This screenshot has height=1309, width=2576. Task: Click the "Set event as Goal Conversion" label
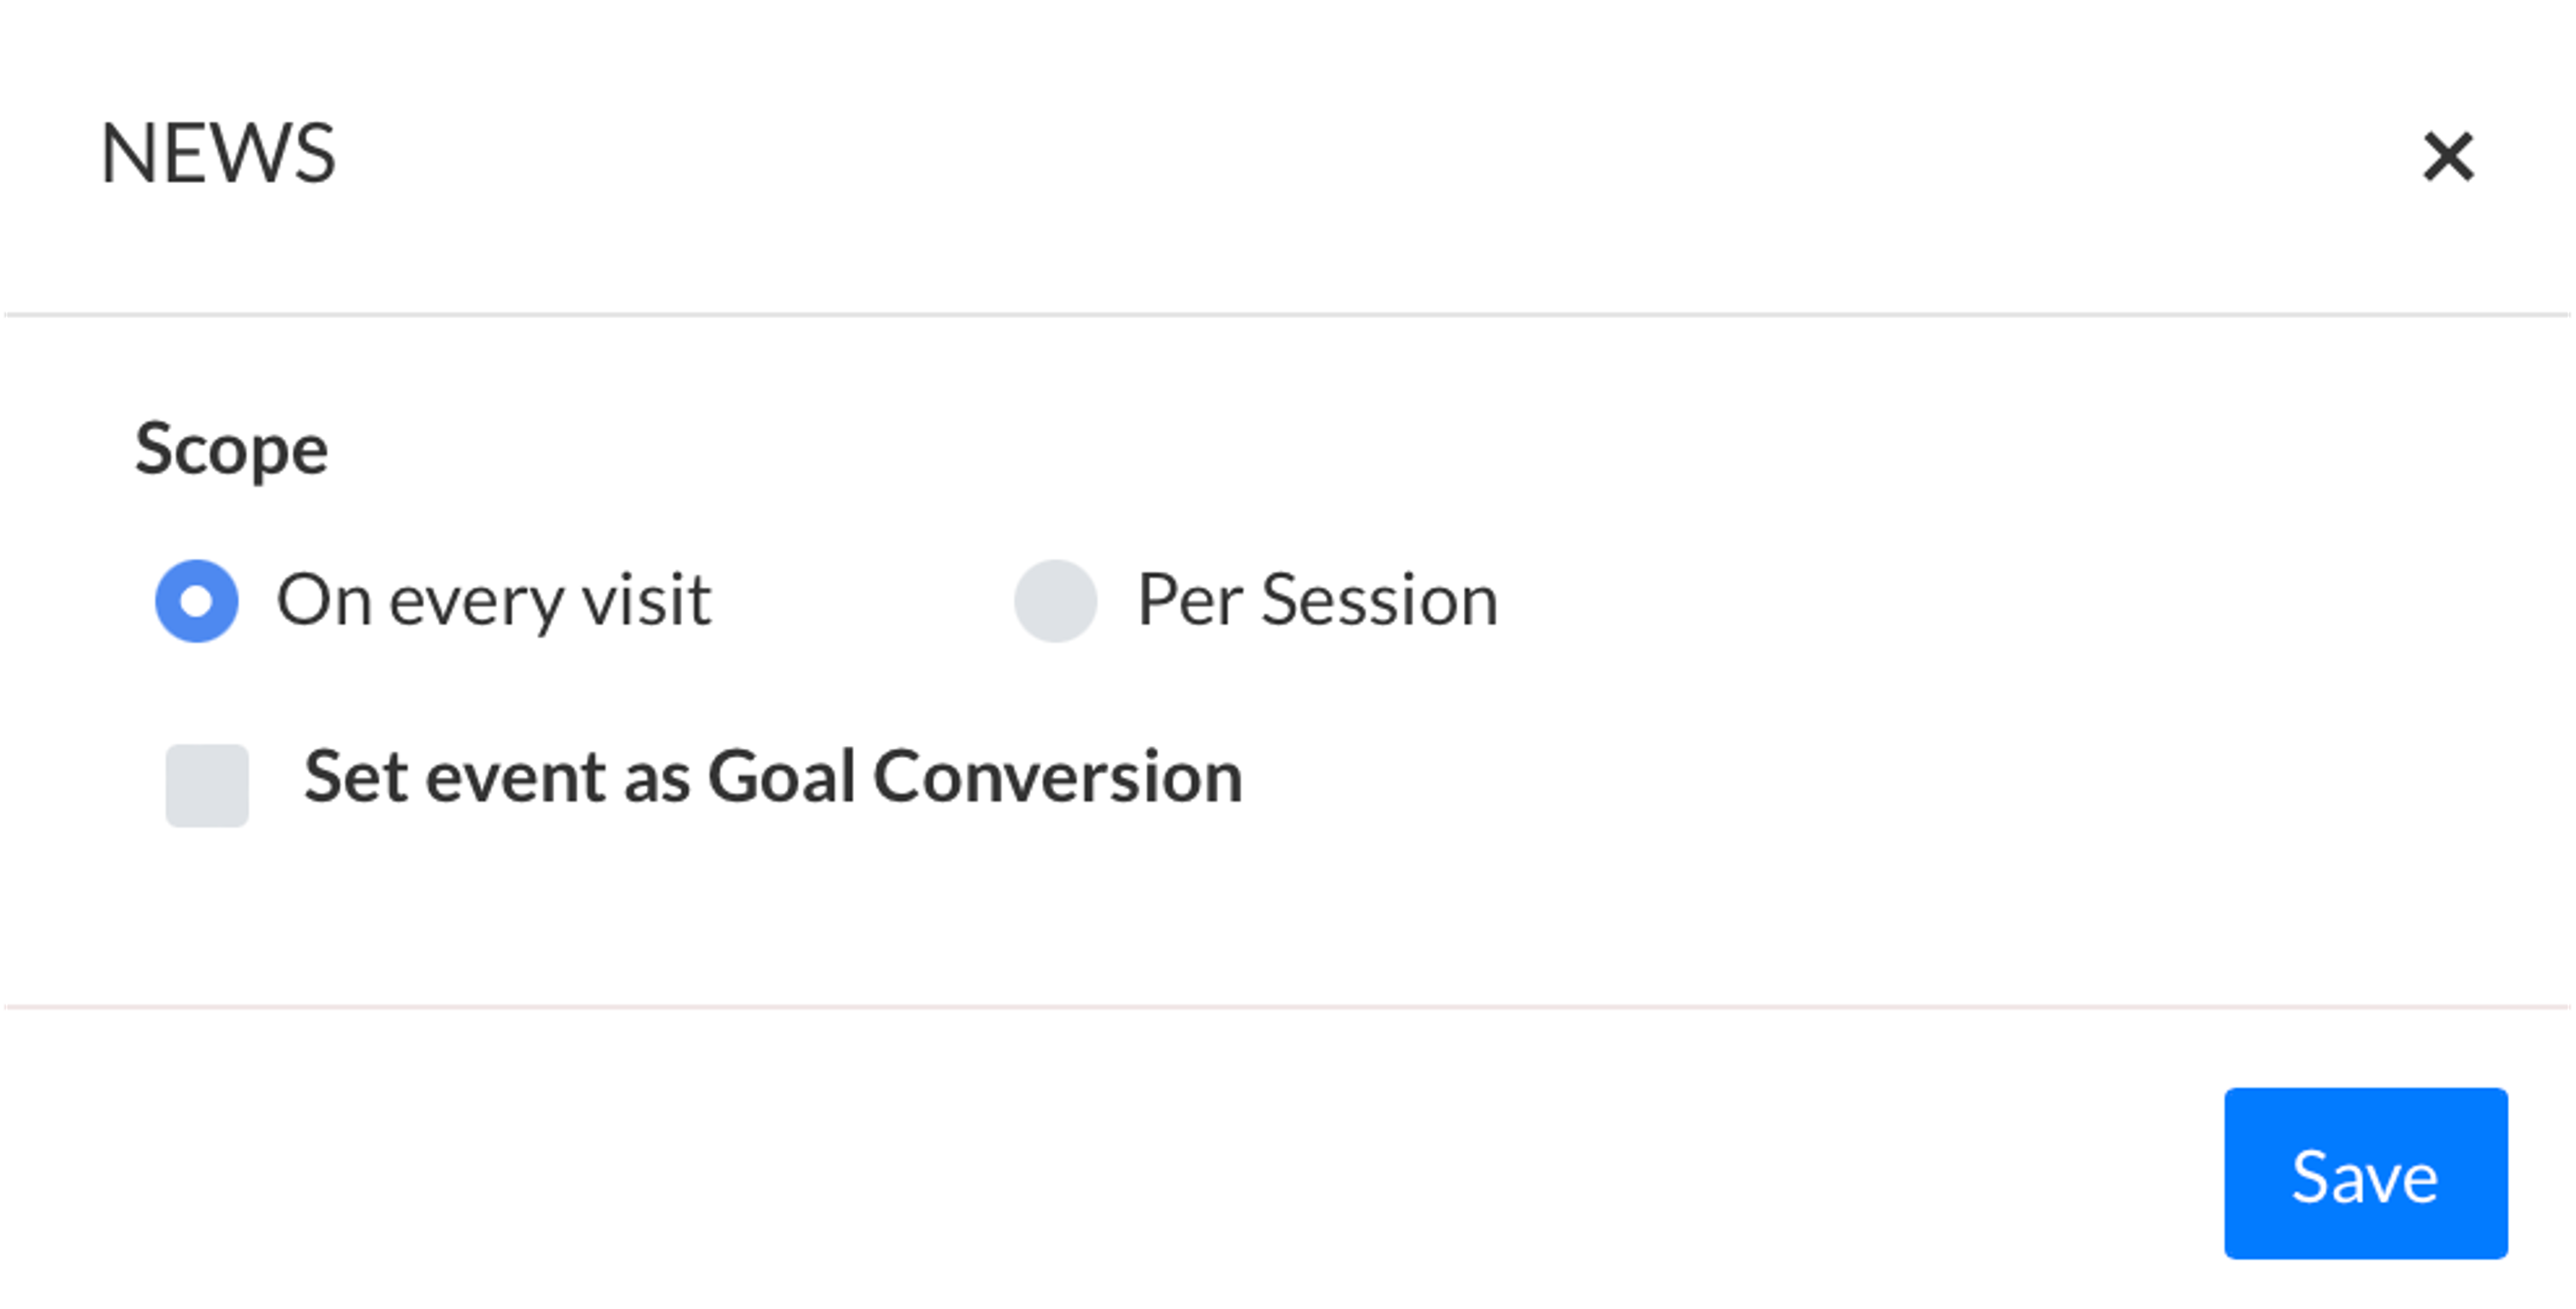772,777
